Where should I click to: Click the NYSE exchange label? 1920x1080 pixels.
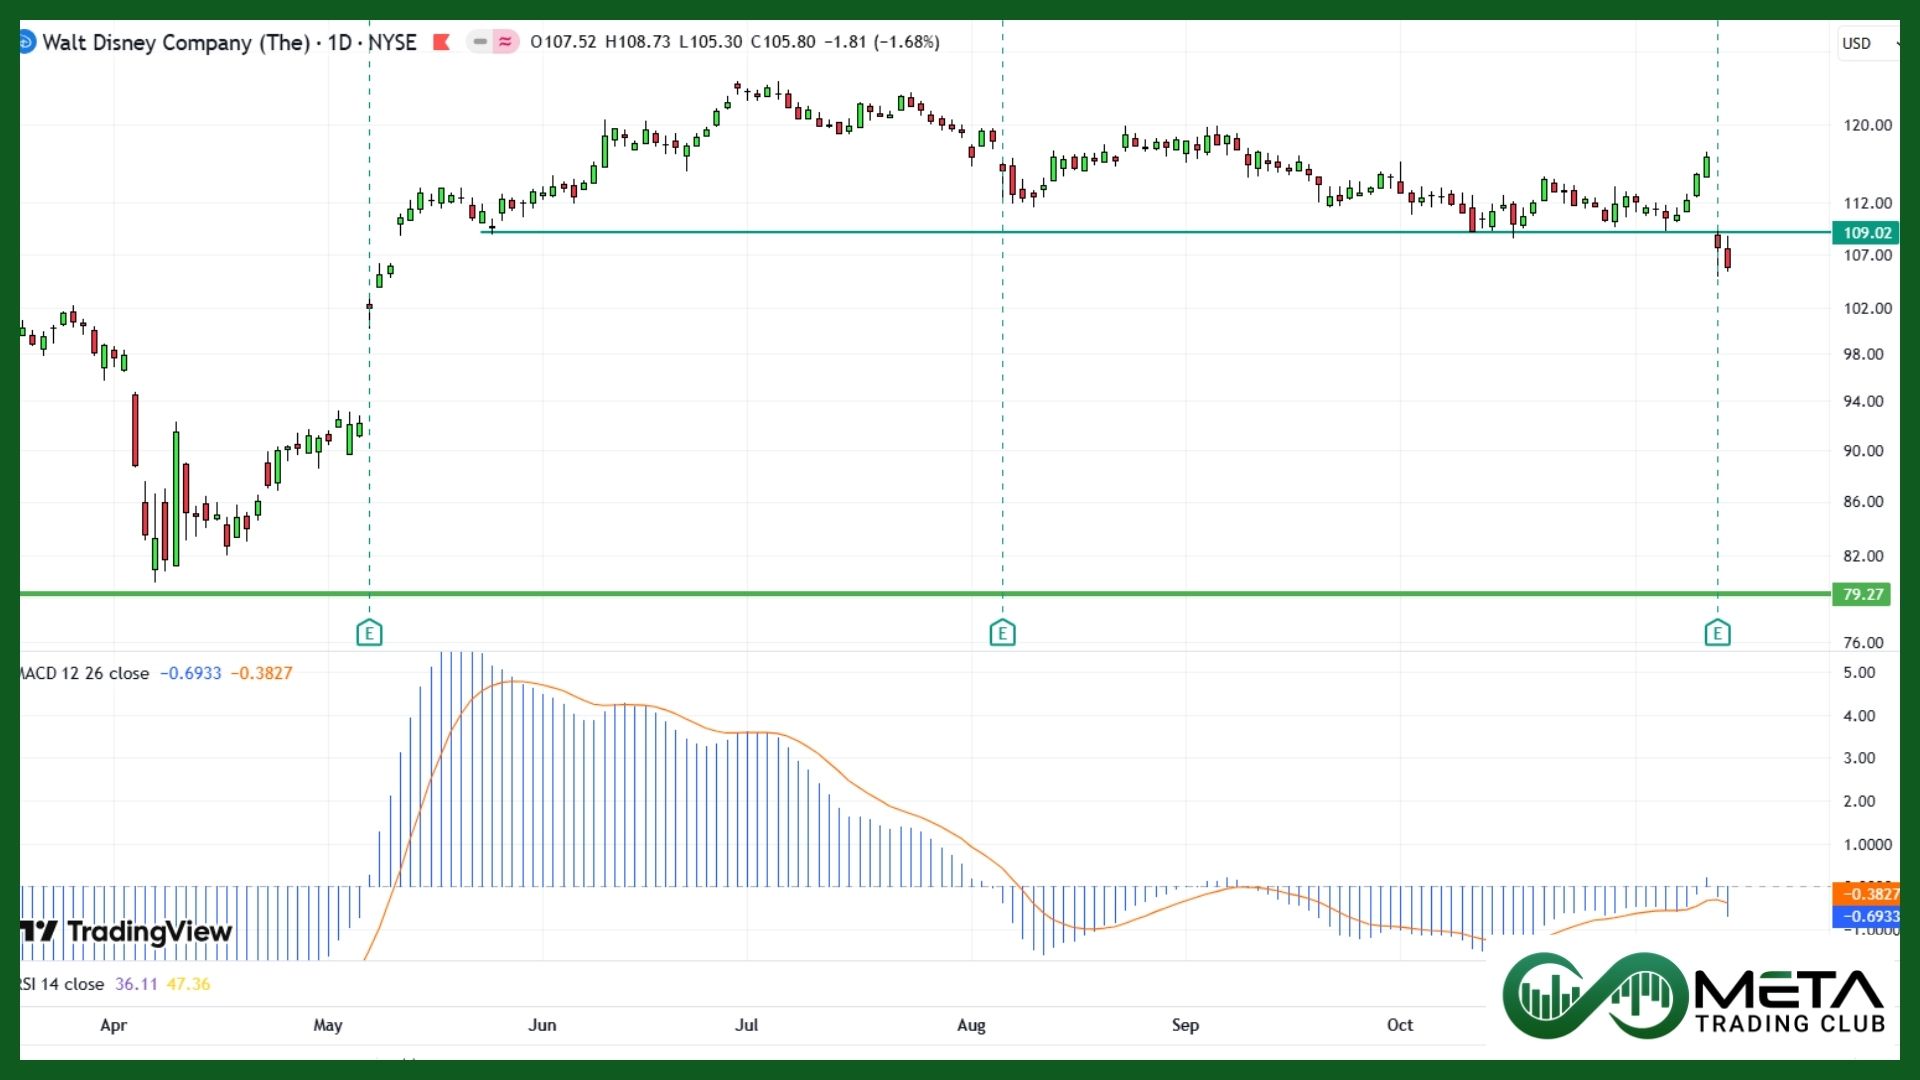392,42
